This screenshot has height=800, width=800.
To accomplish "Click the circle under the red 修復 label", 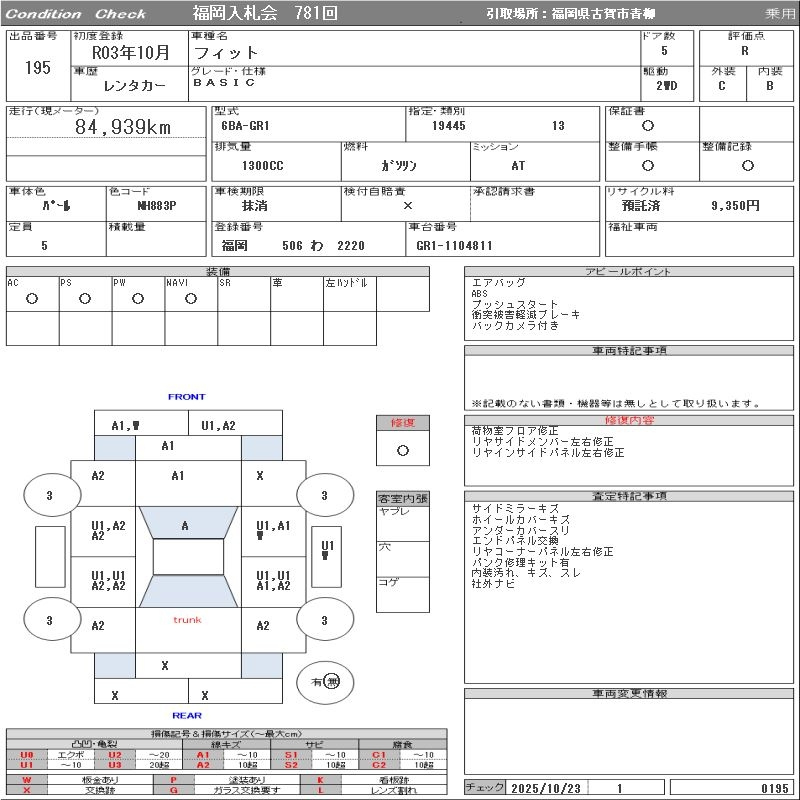I will click(402, 450).
